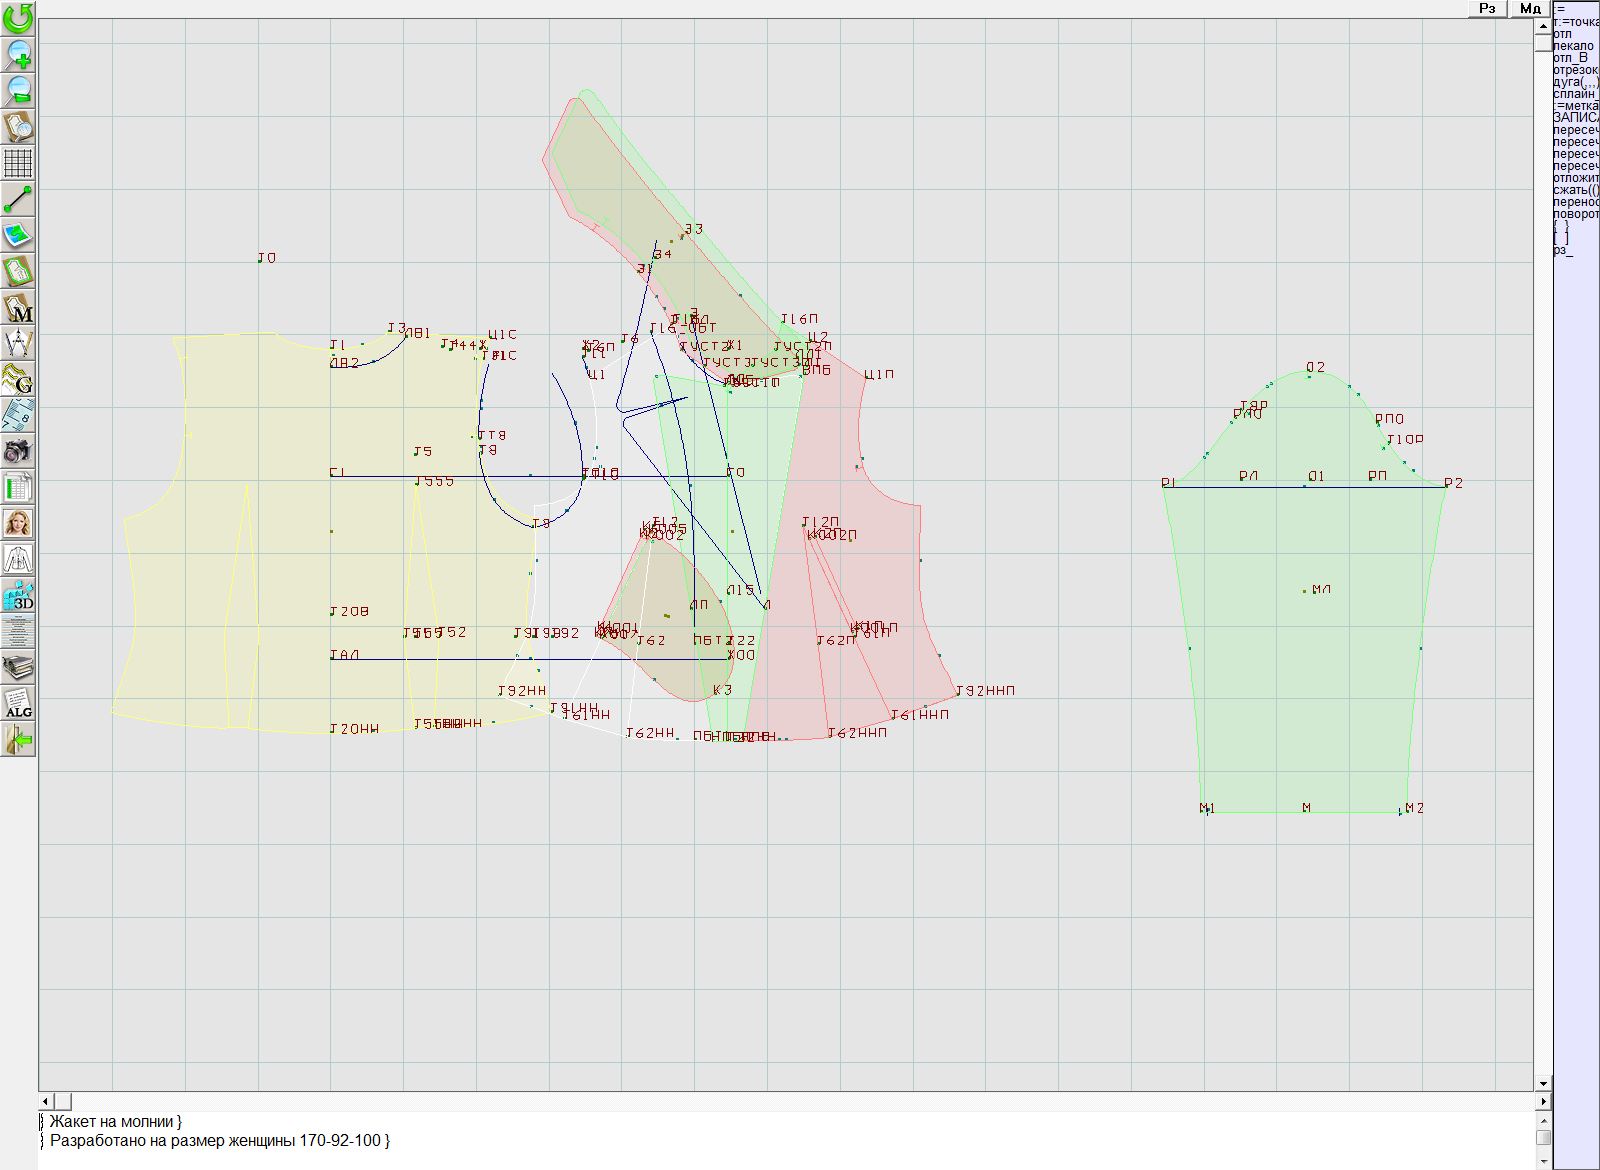Click the camera snapshot icon
This screenshot has width=1600, height=1170.
[18, 451]
